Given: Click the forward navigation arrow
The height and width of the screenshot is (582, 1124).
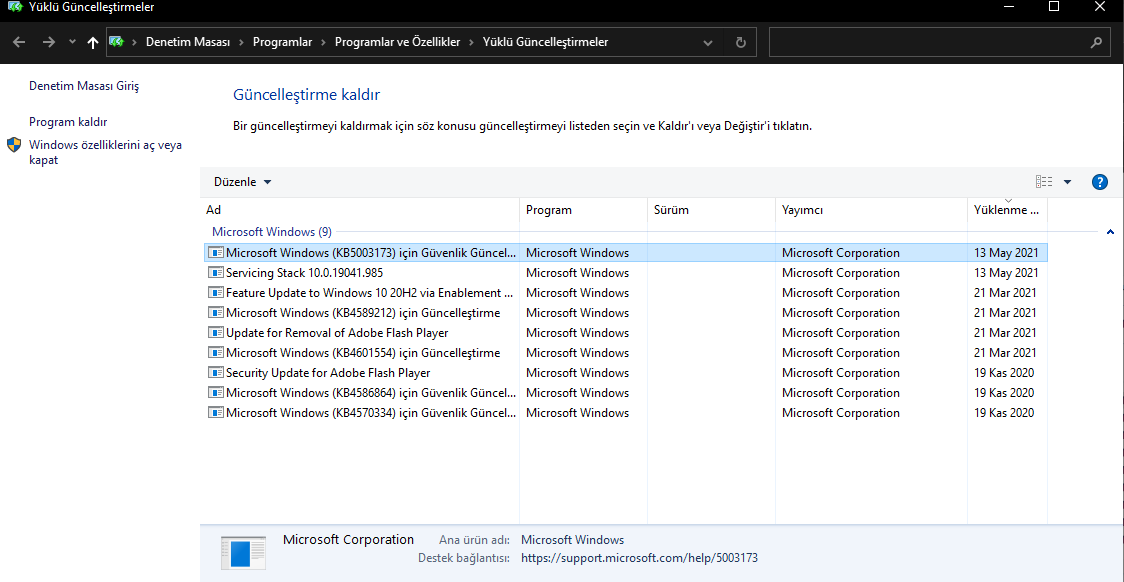Looking at the screenshot, I should click(x=48, y=42).
